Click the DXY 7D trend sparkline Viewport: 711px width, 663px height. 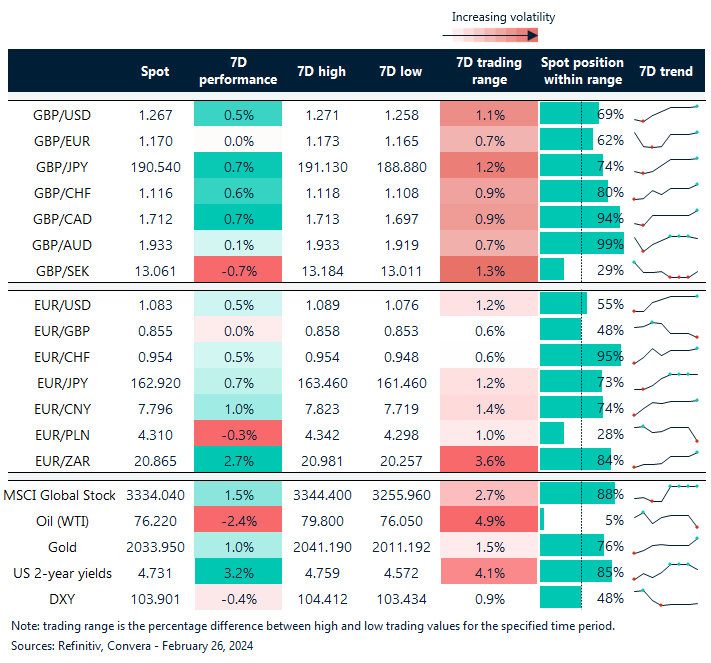(665, 598)
